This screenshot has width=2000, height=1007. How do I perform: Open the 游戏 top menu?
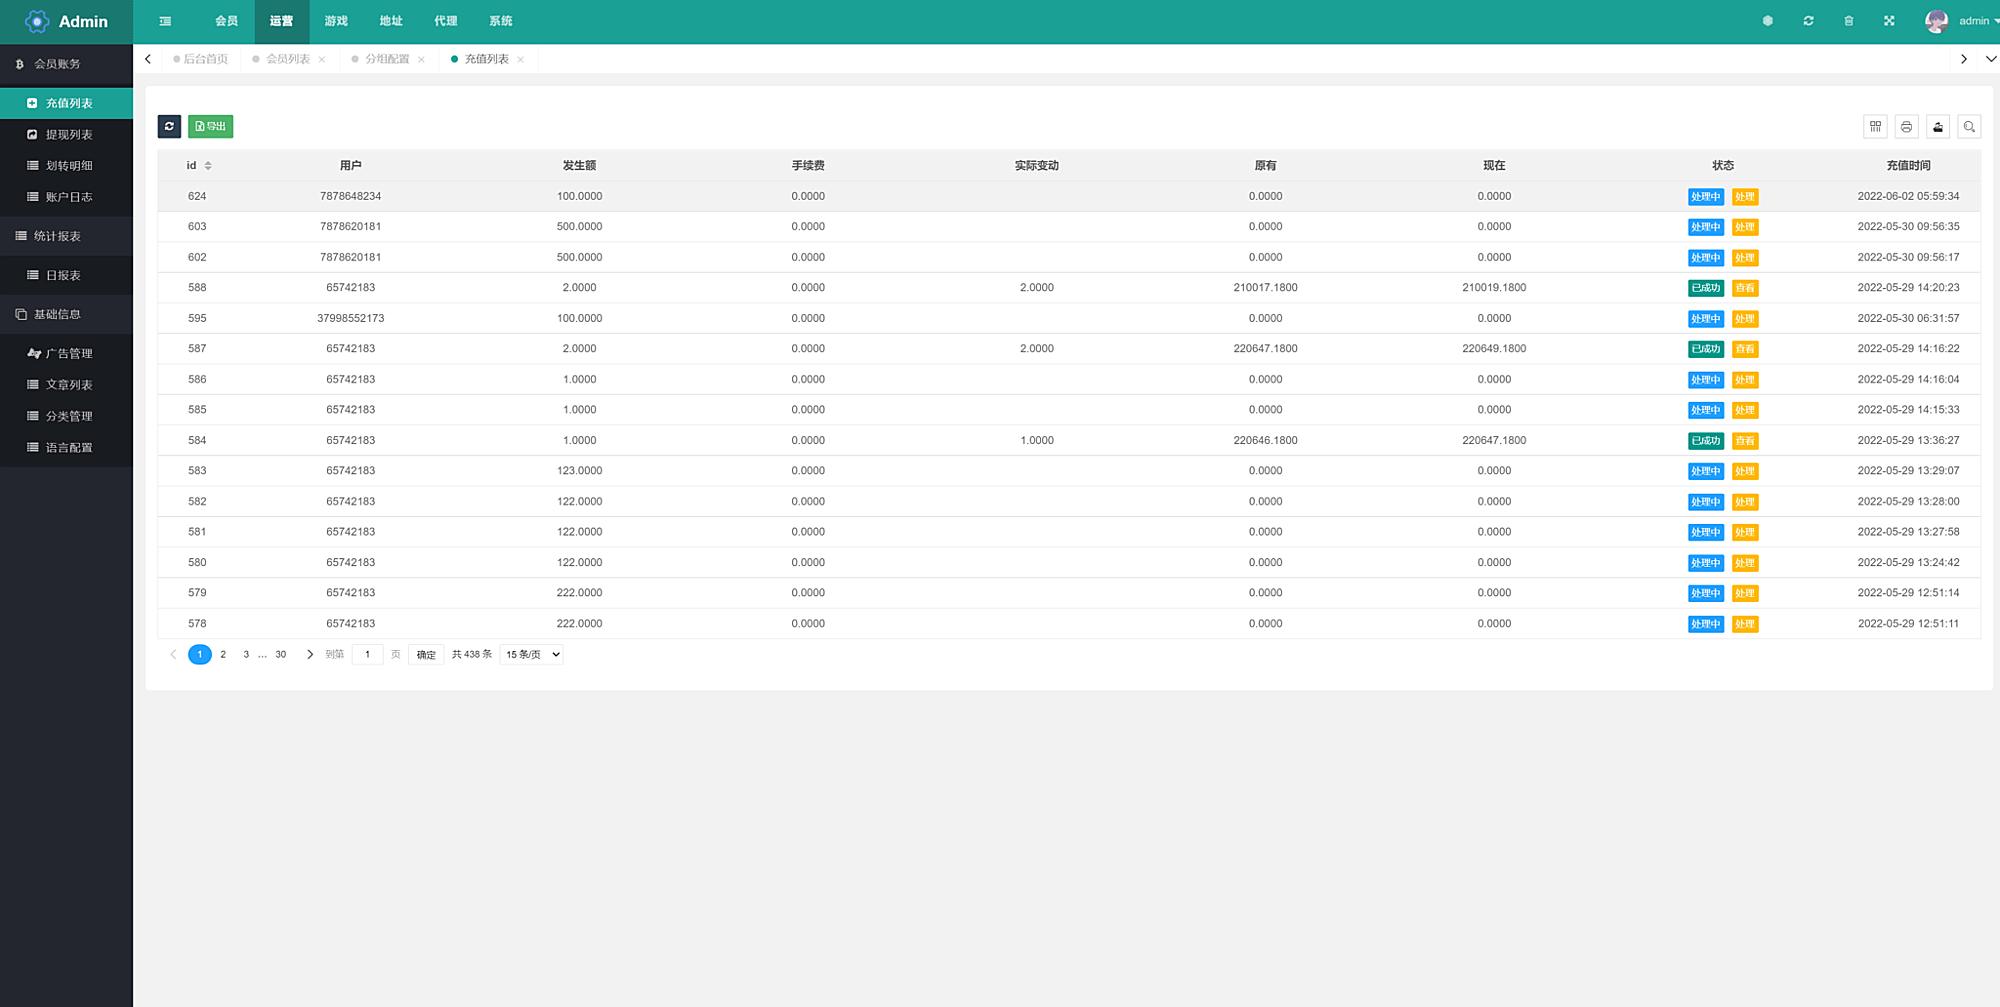(336, 21)
